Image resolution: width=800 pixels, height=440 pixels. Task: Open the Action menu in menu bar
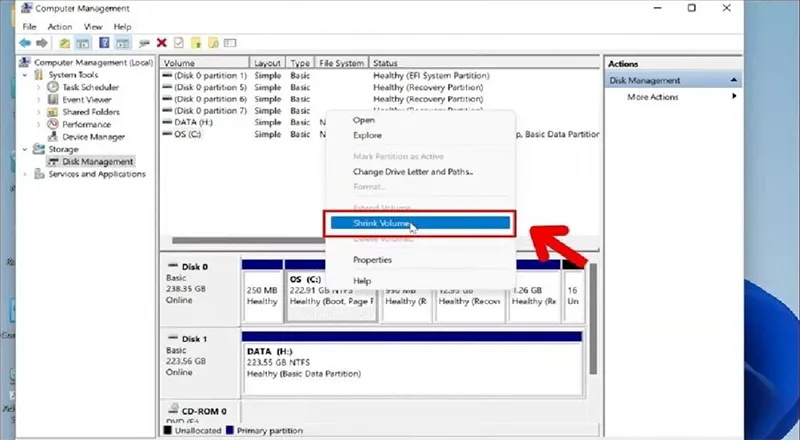click(x=60, y=26)
